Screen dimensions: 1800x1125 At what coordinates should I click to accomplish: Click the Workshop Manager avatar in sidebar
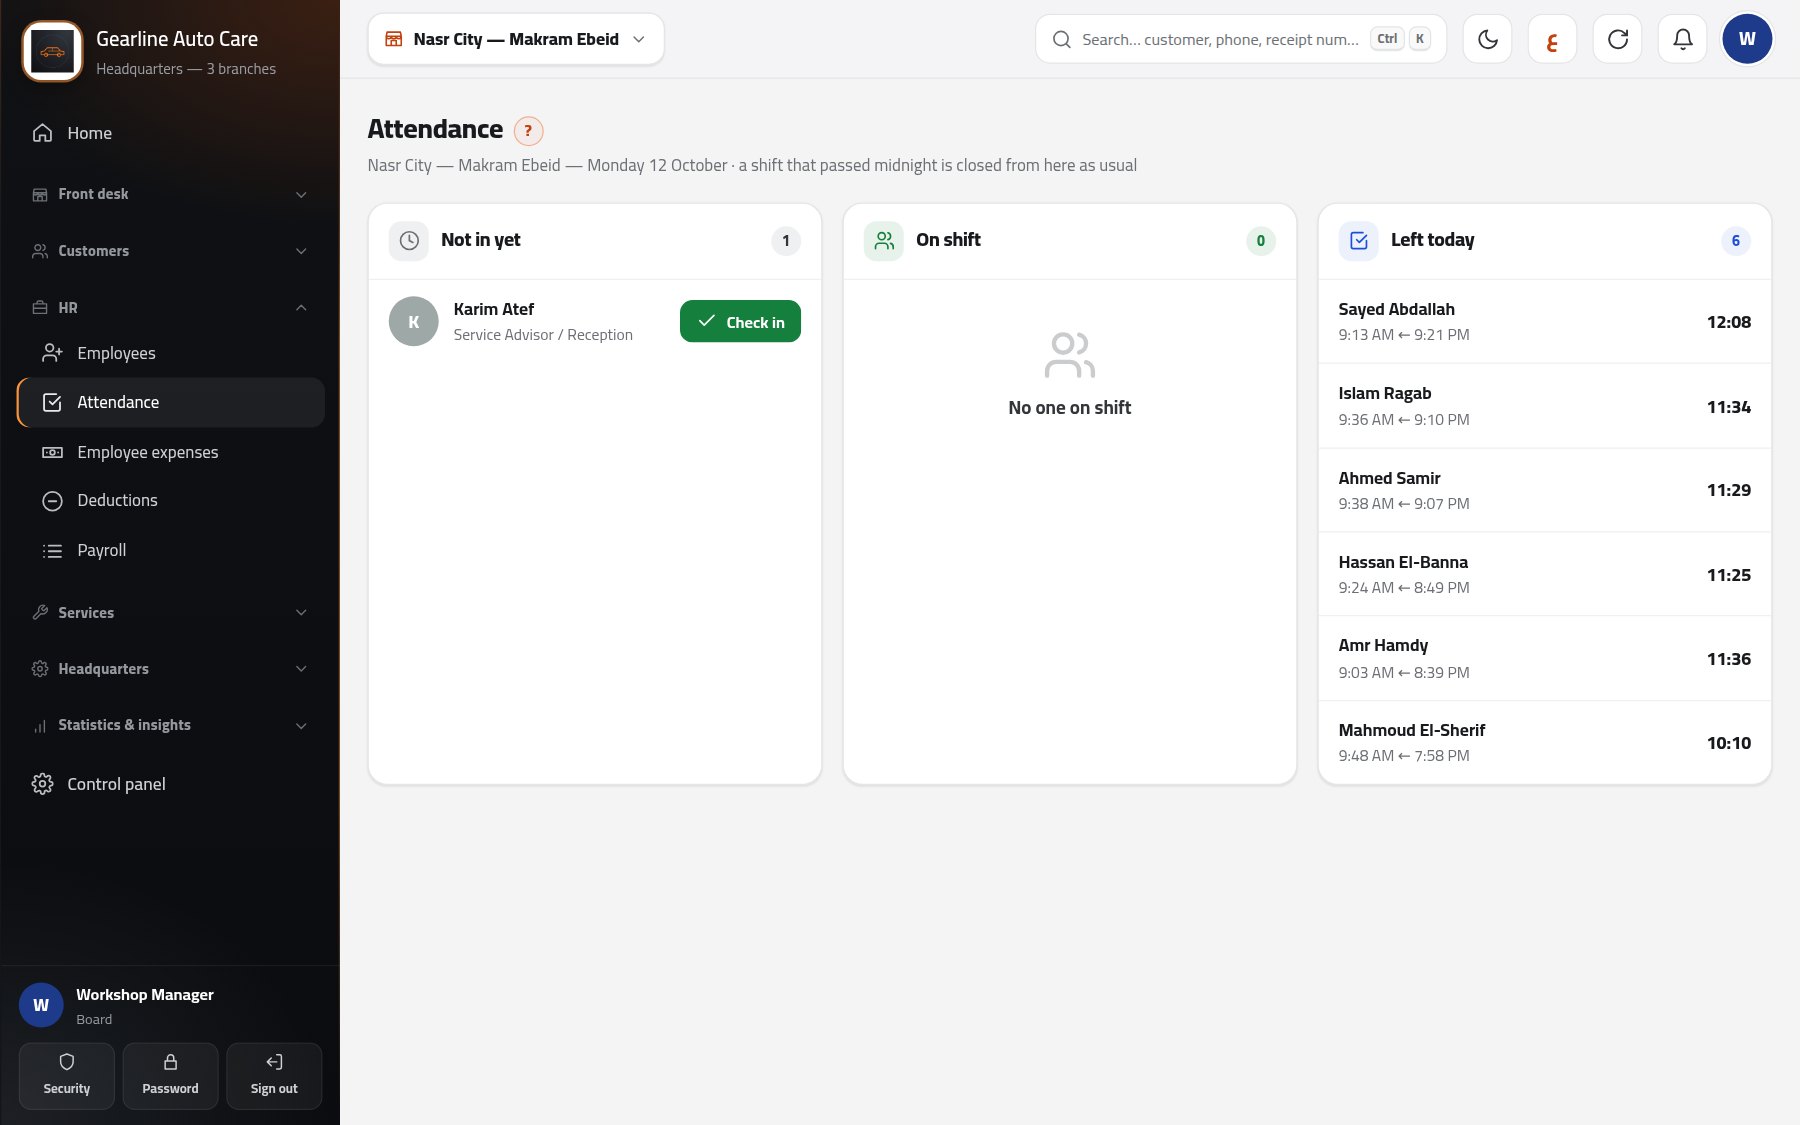[41, 1005]
